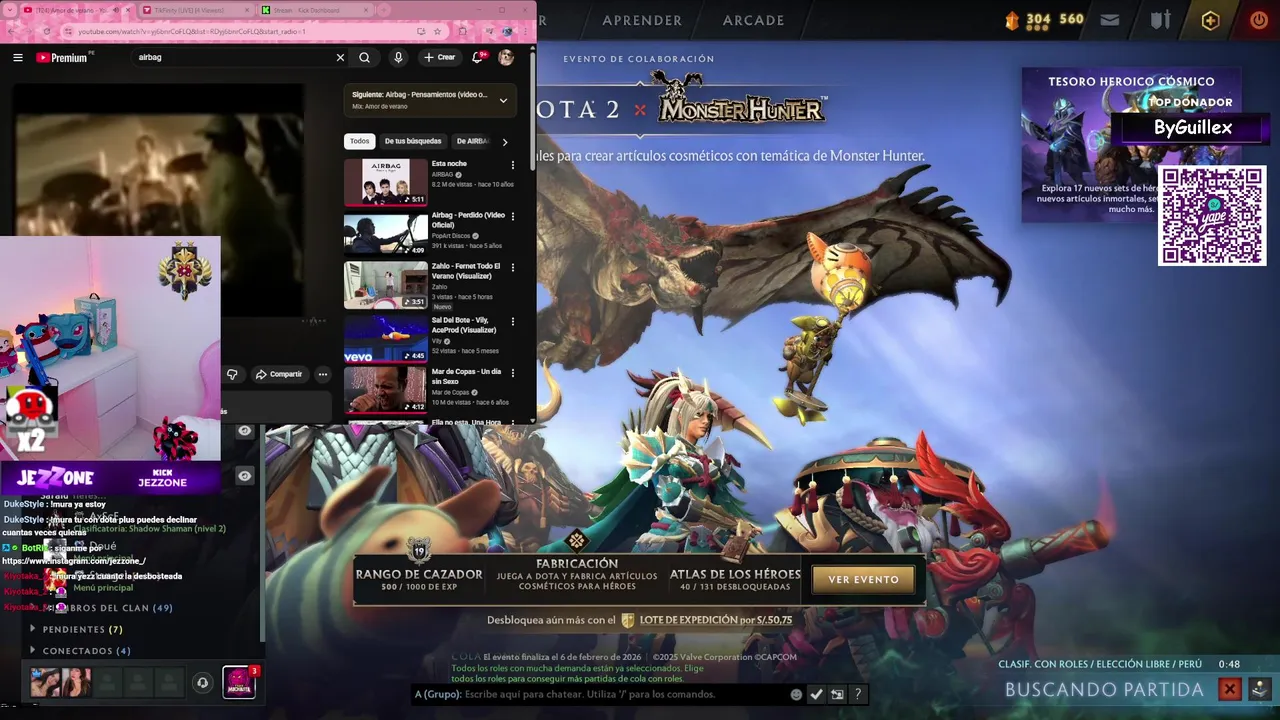Open more actions ellipsis under the video
Viewport: 1280px width, 720px height.
click(322, 374)
